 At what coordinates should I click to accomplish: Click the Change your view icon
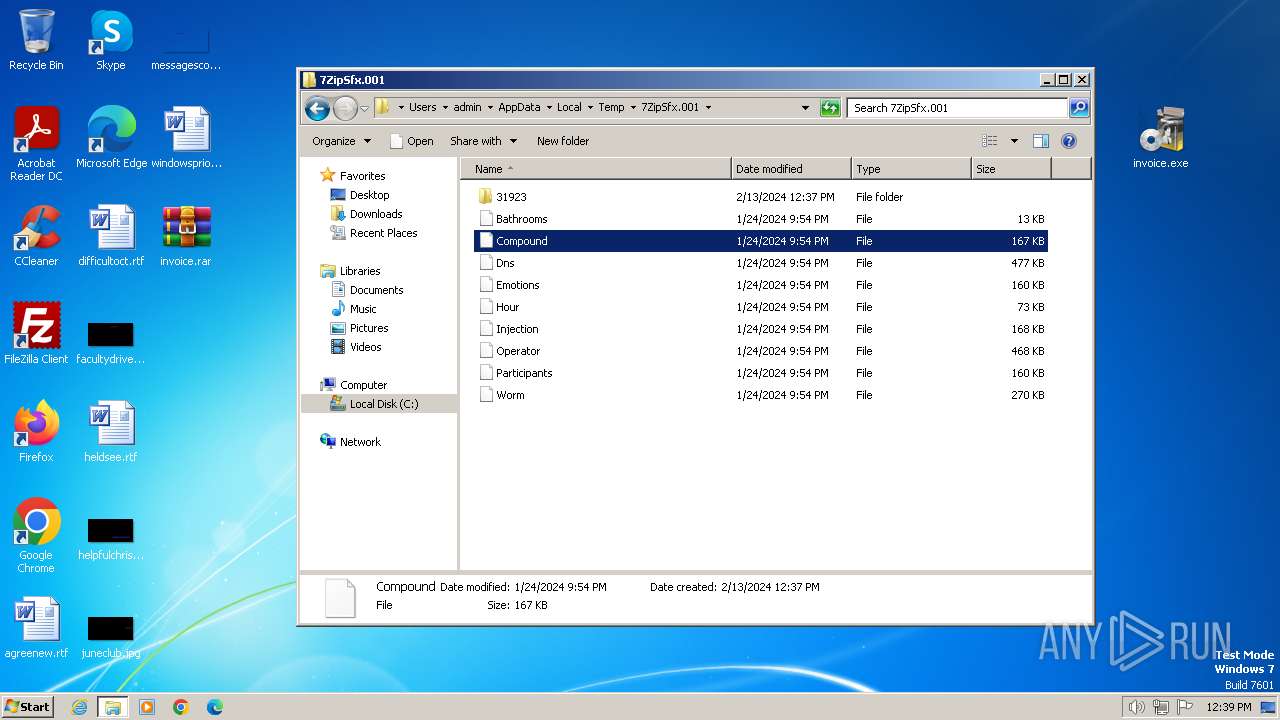[990, 141]
